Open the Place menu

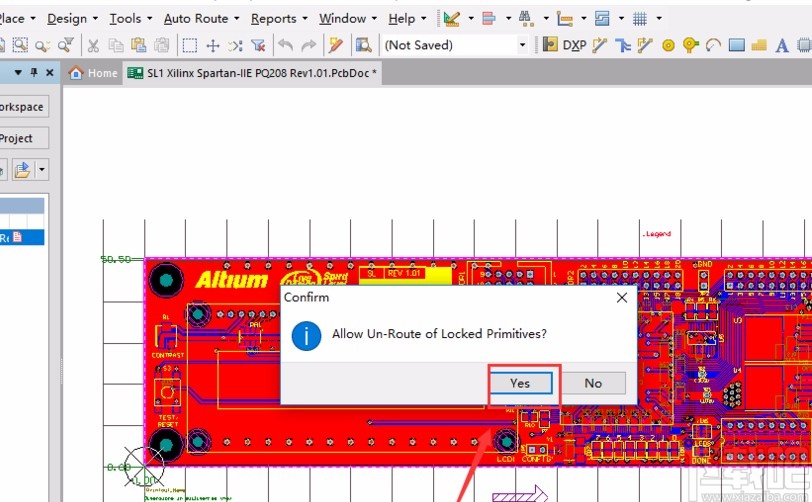point(17,19)
